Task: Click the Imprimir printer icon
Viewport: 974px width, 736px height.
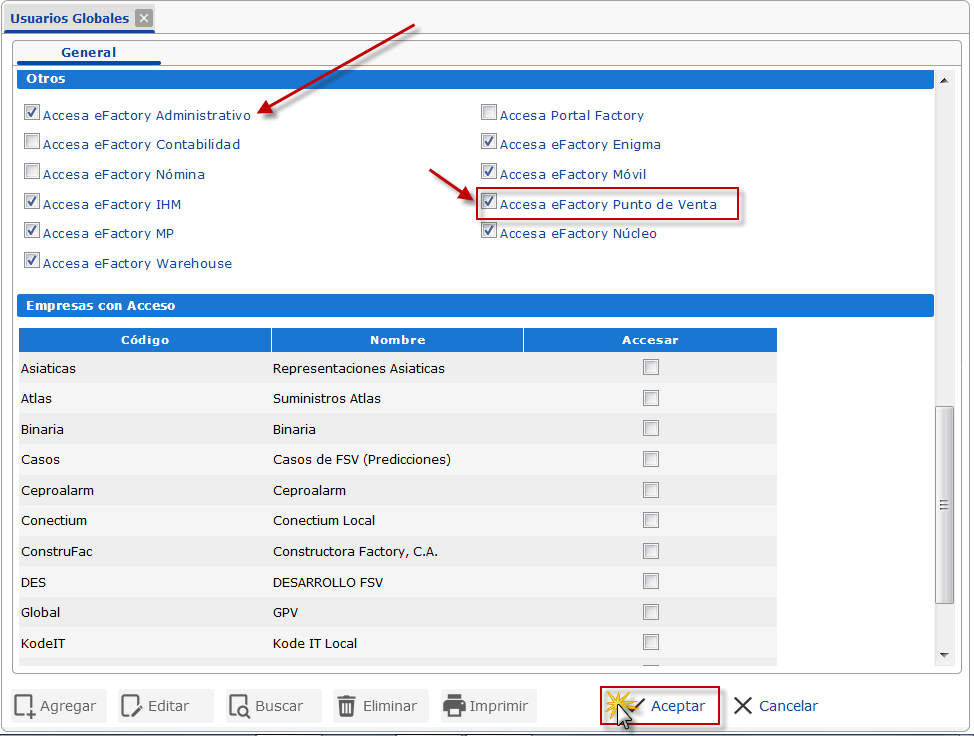Action: point(454,706)
